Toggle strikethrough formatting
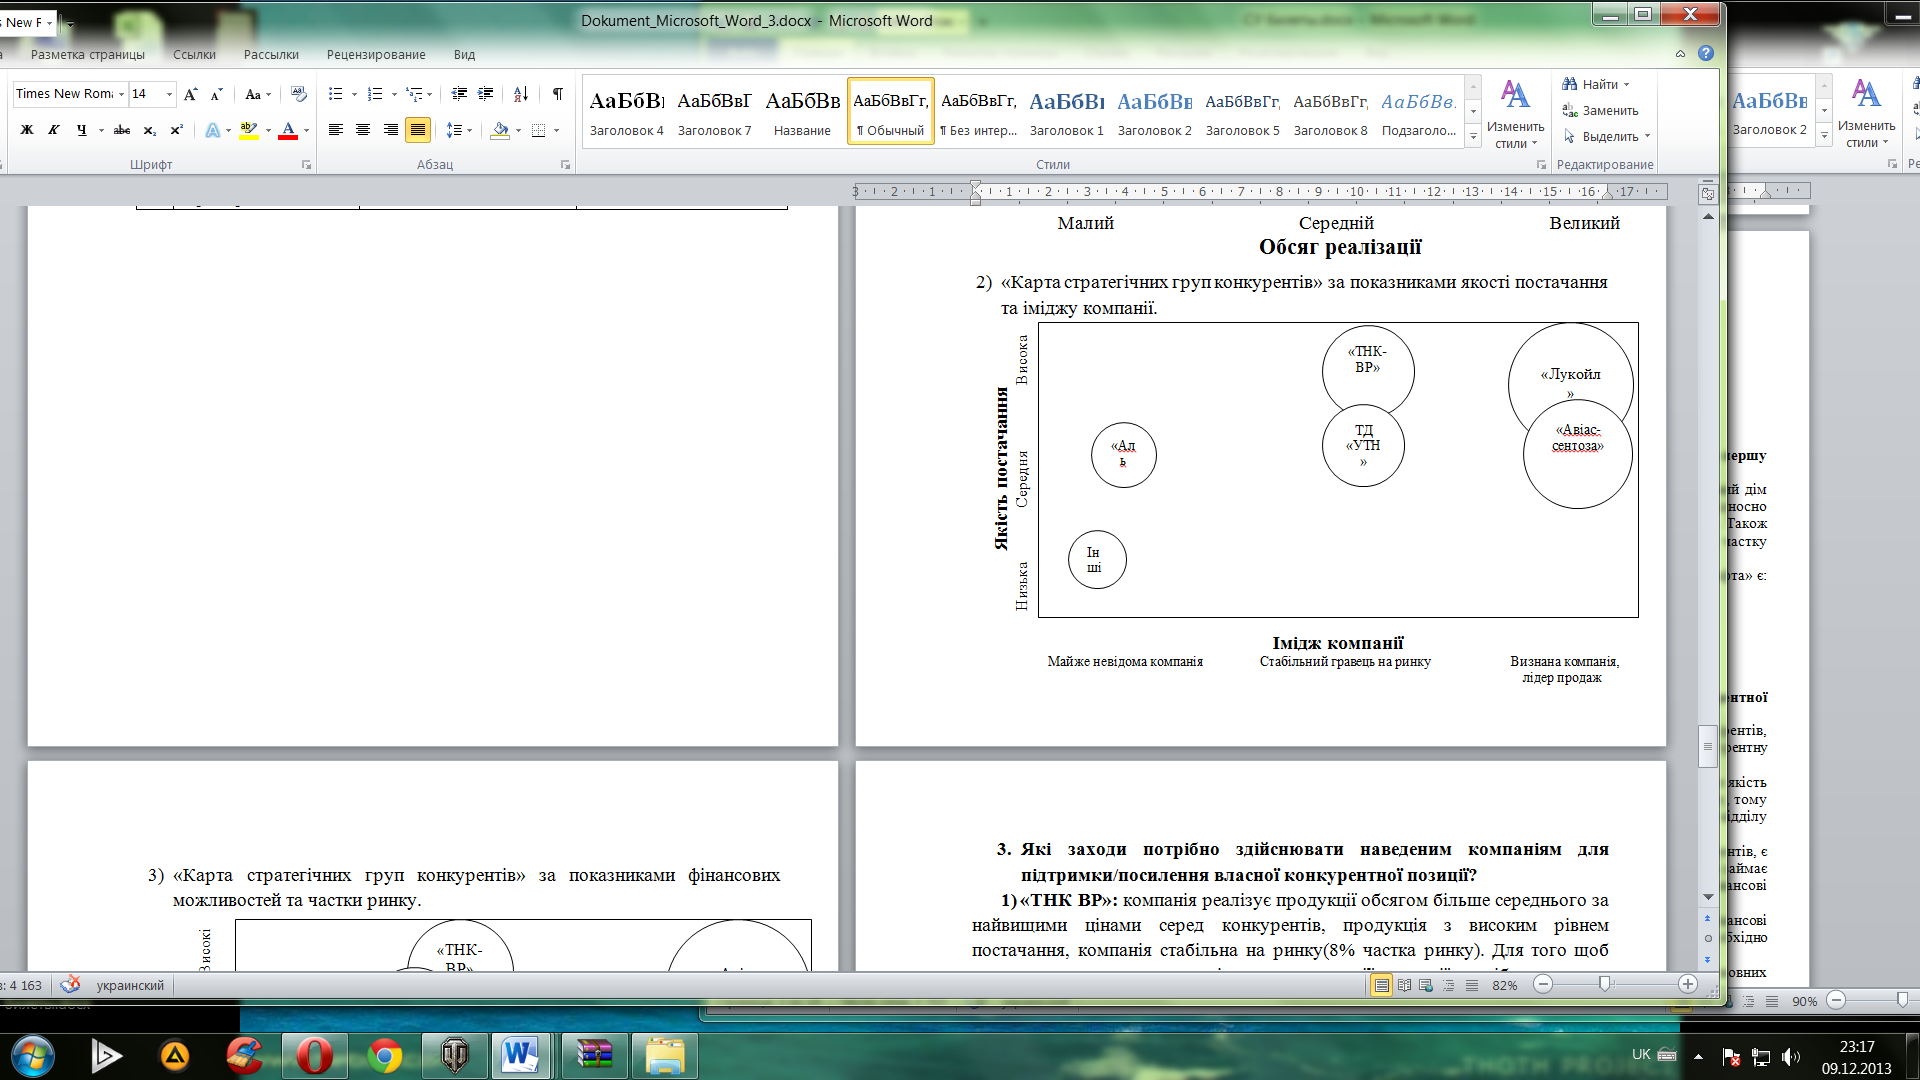Screen dimensions: 1920x1080 [x=122, y=130]
